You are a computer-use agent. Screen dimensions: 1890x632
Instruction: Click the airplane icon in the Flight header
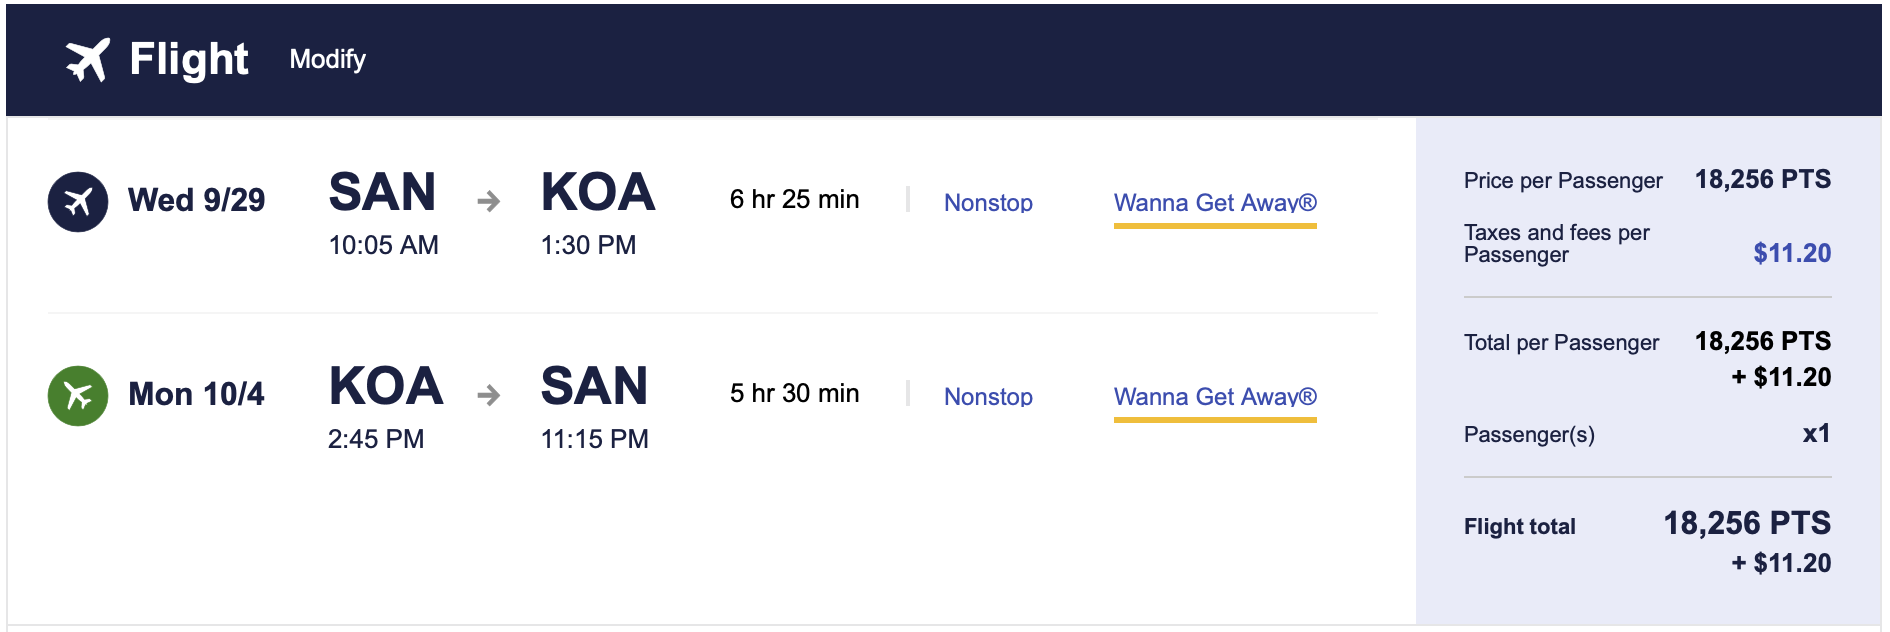(x=85, y=60)
